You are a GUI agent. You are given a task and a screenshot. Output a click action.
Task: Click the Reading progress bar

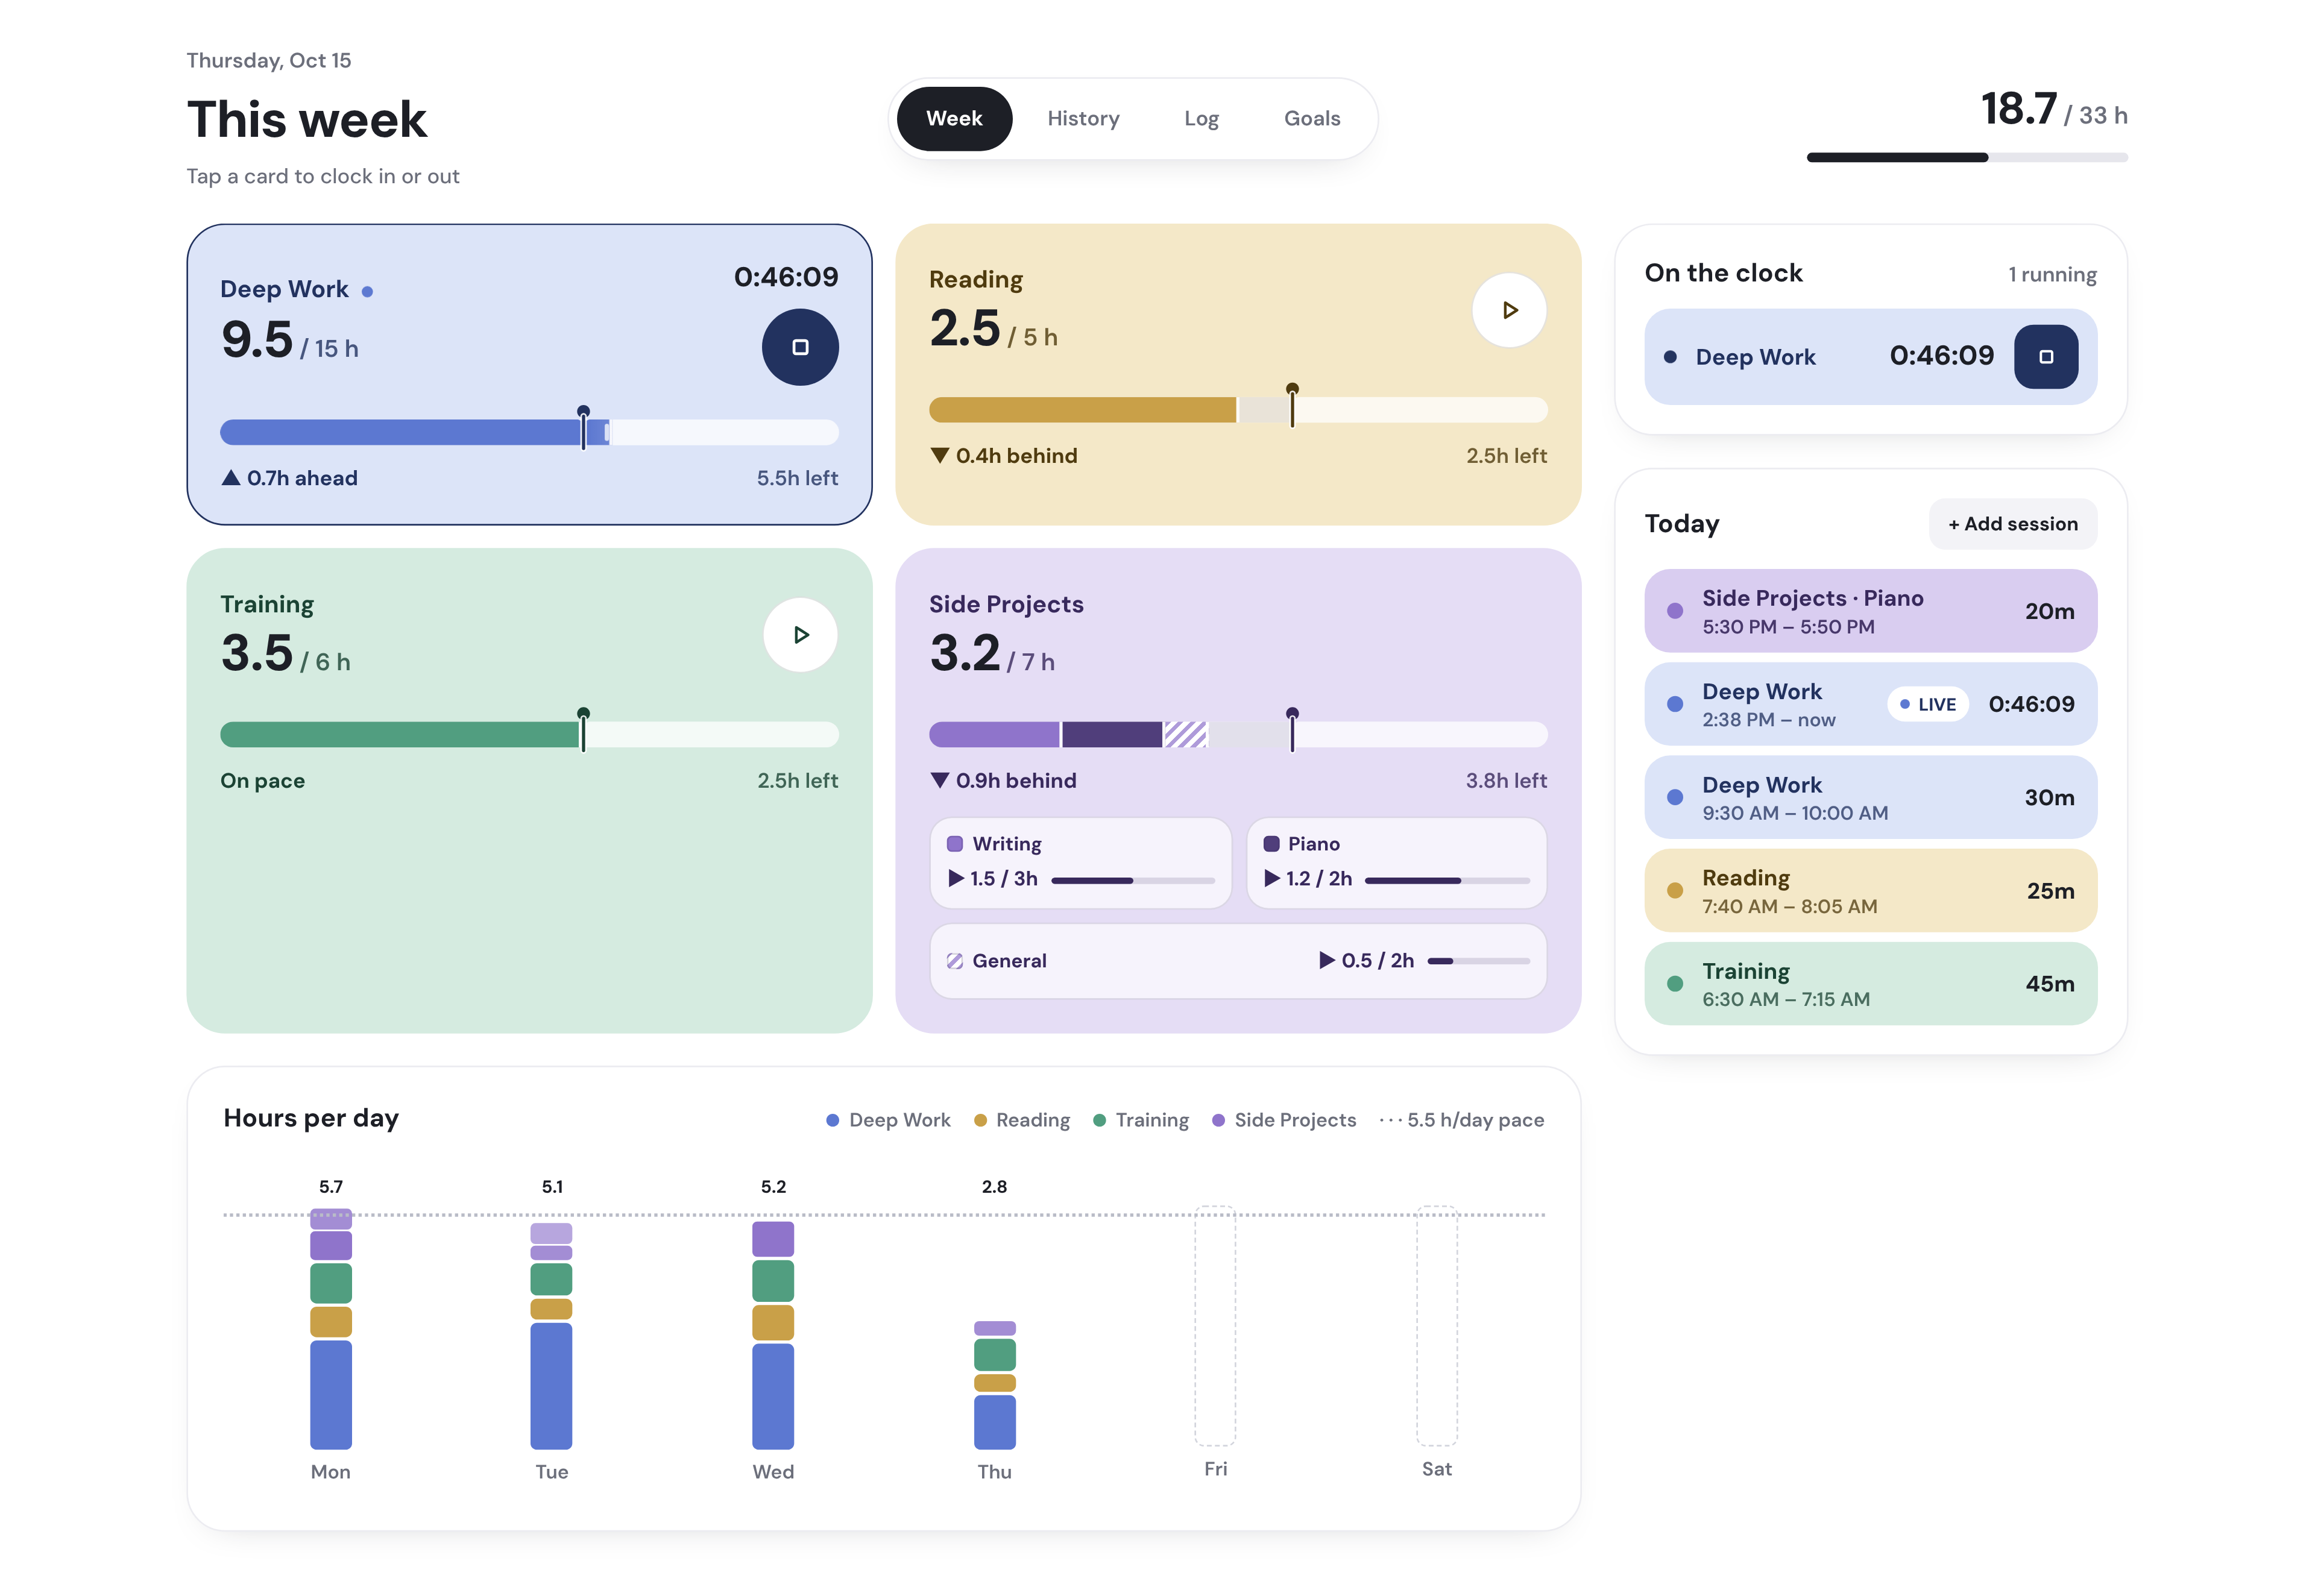[1238, 410]
